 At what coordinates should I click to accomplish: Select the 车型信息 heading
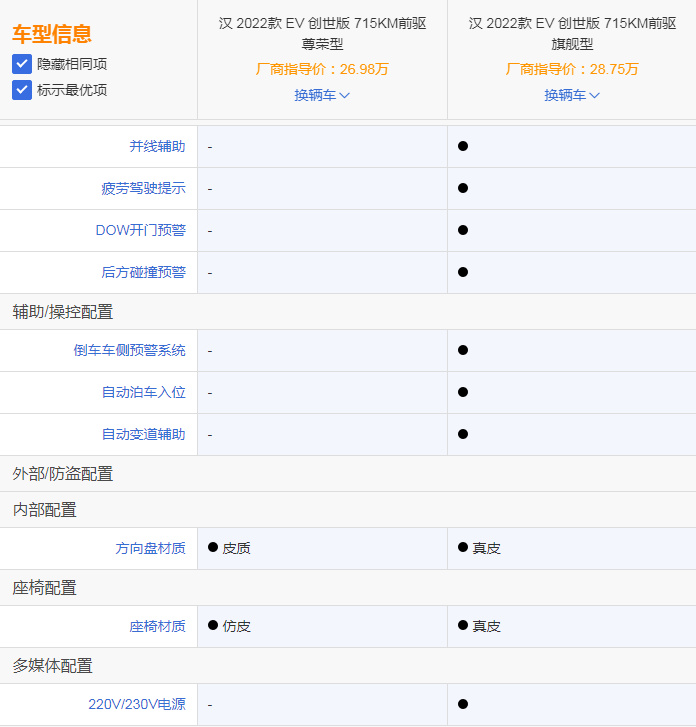coord(52,34)
